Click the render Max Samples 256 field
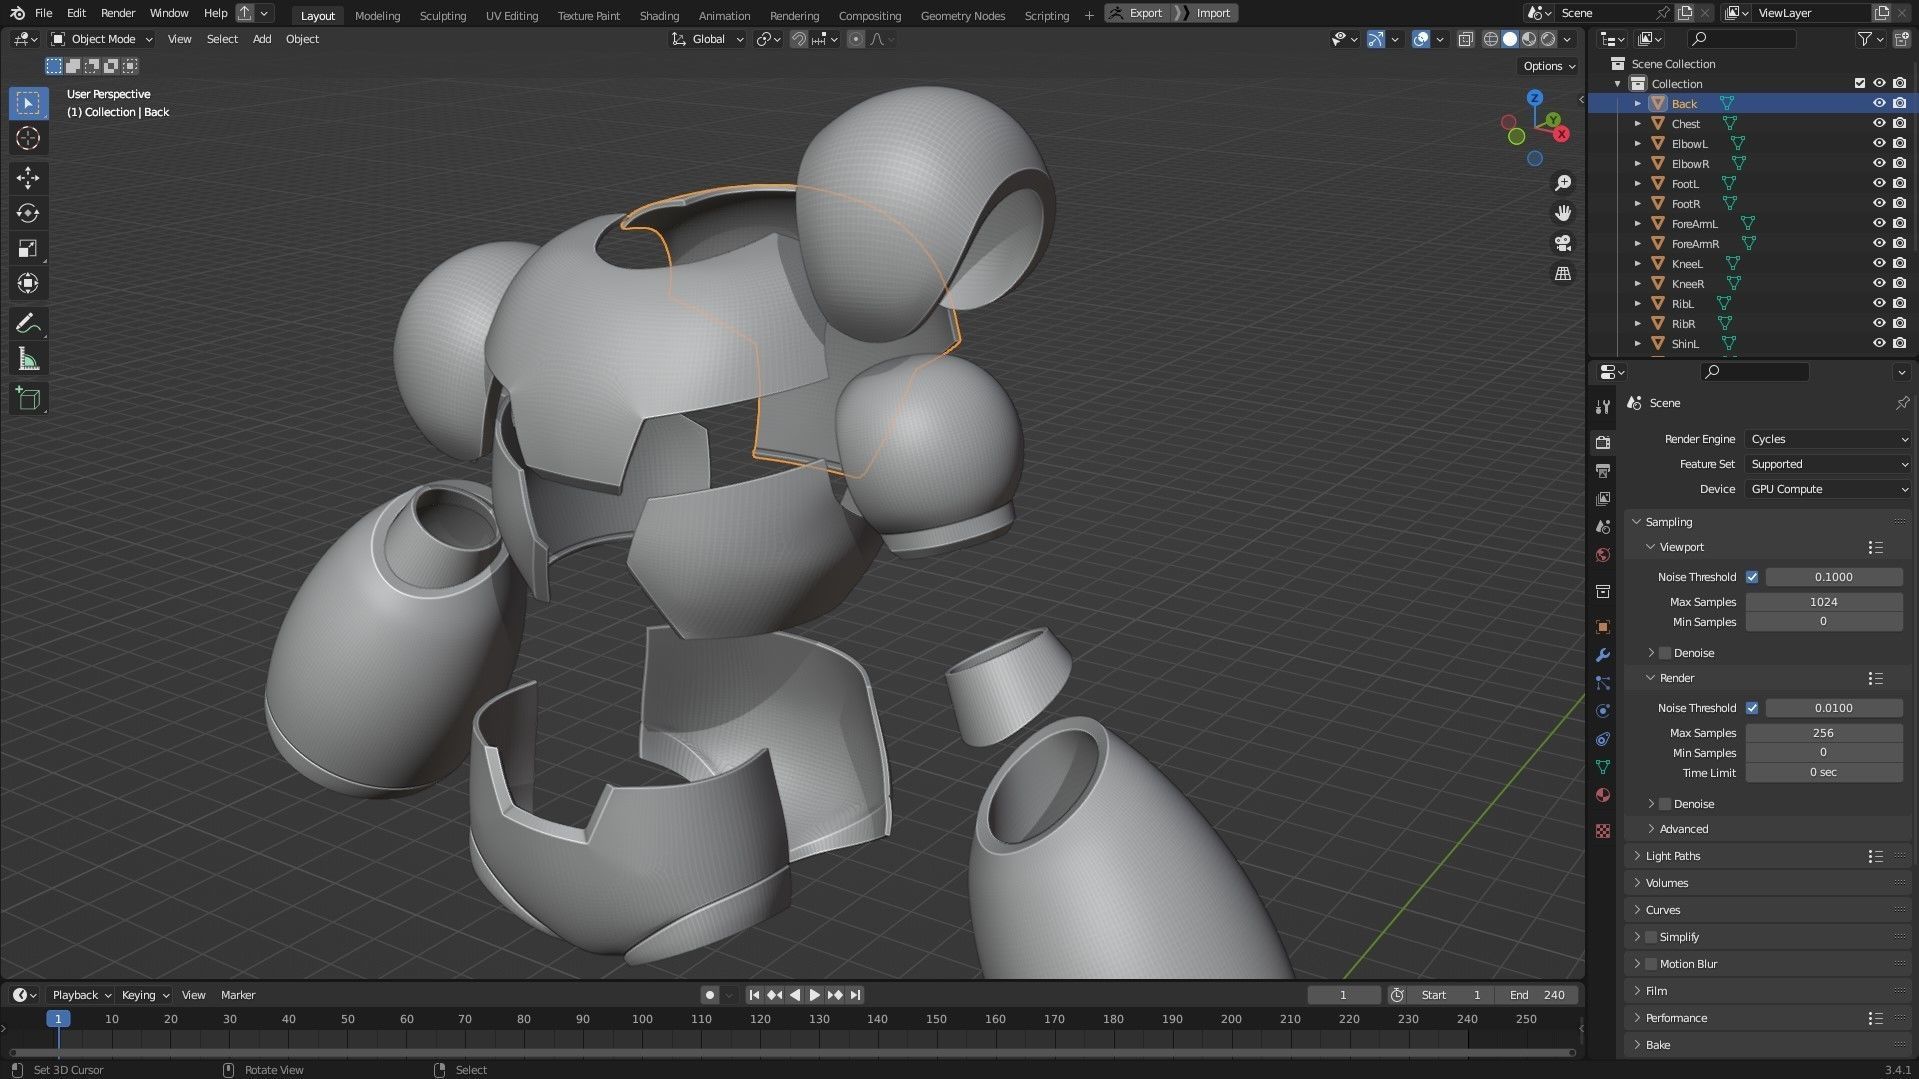Viewport: 1919px width, 1079px height. click(x=1824, y=733)
